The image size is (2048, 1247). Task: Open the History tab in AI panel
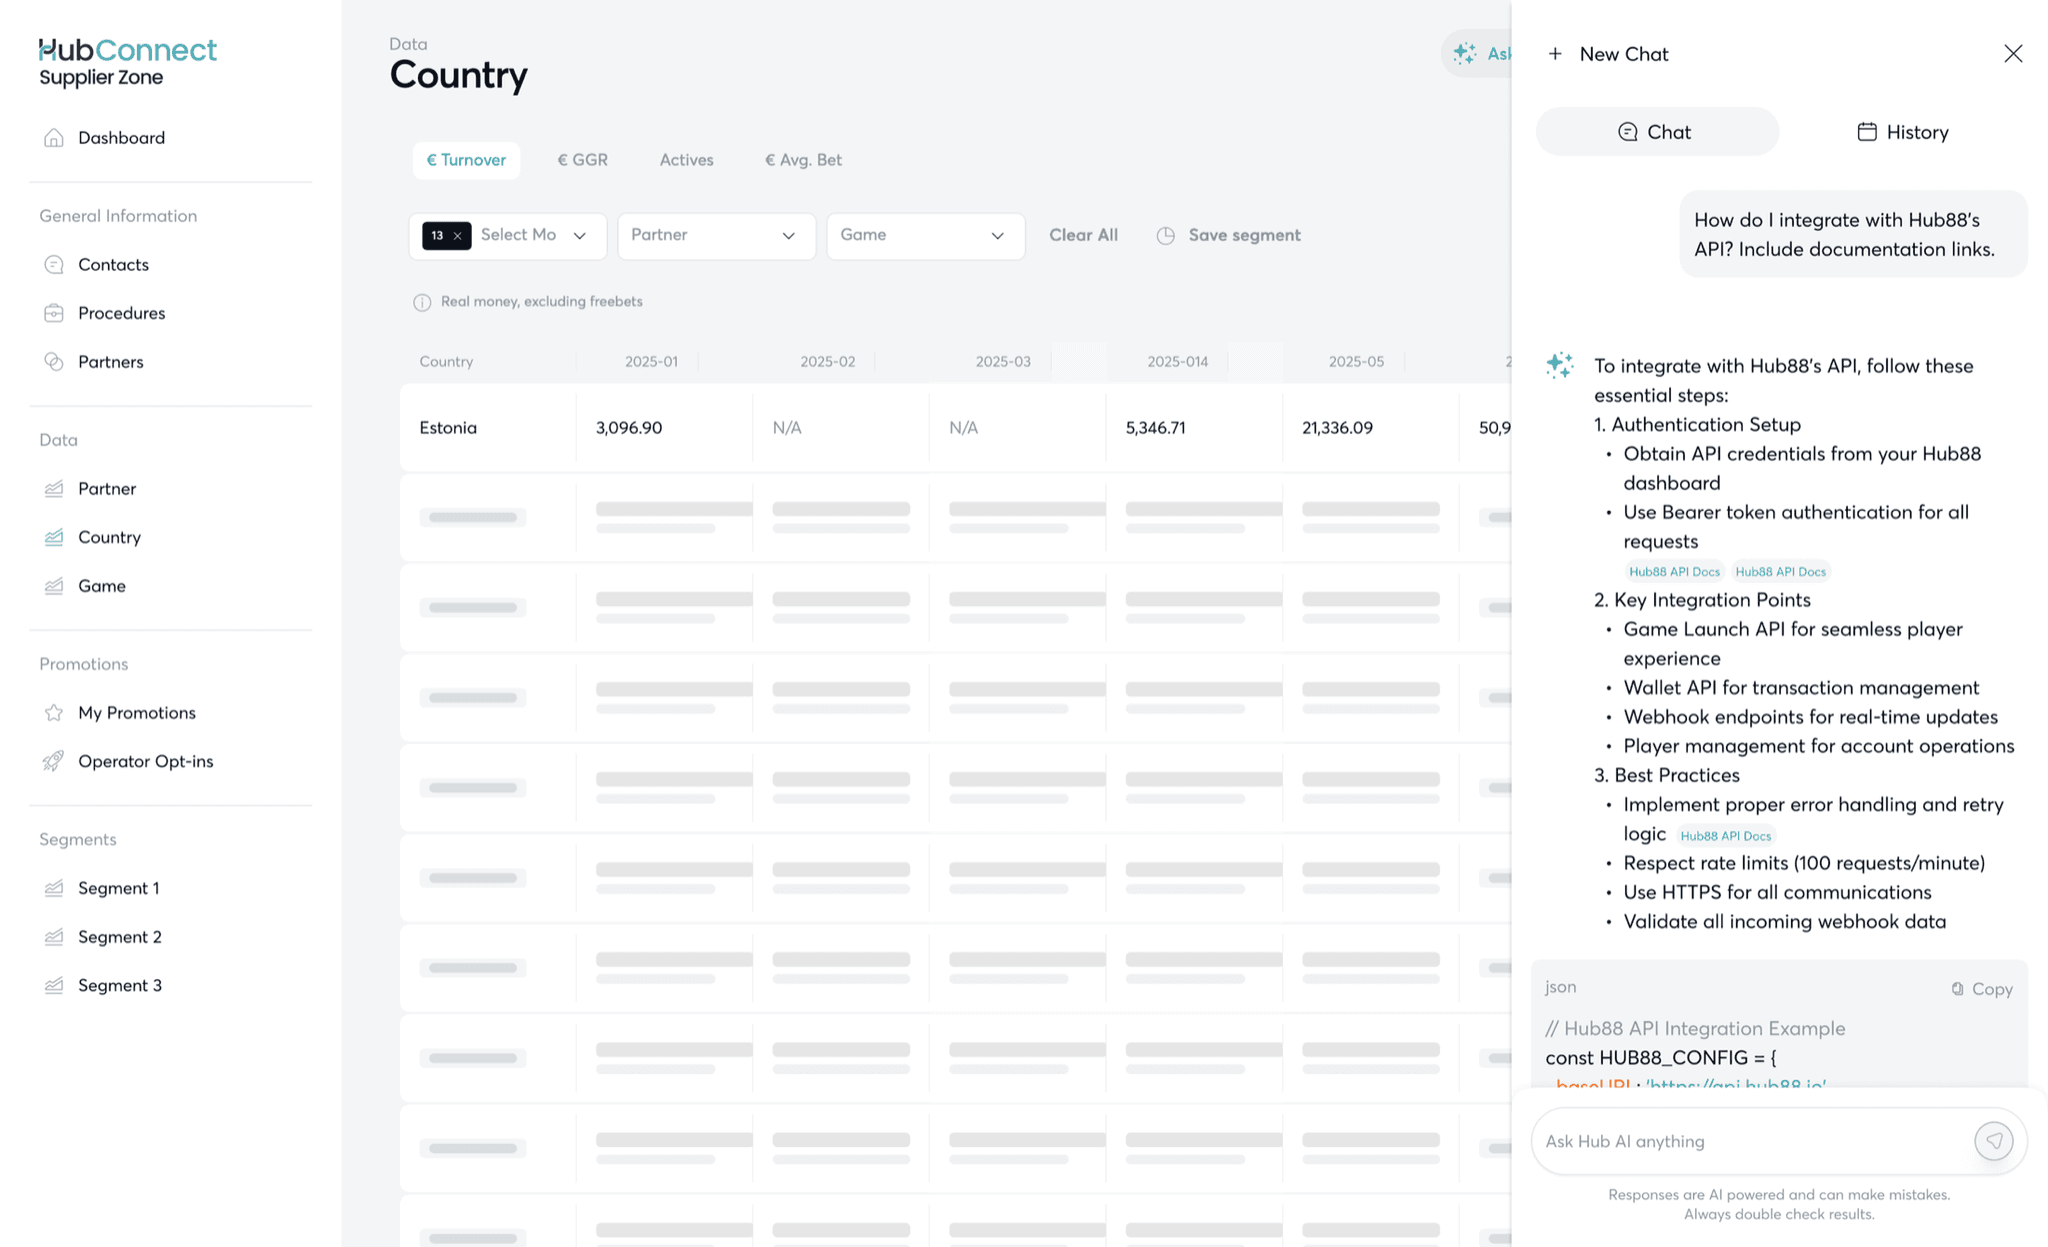pos(1903,132)
